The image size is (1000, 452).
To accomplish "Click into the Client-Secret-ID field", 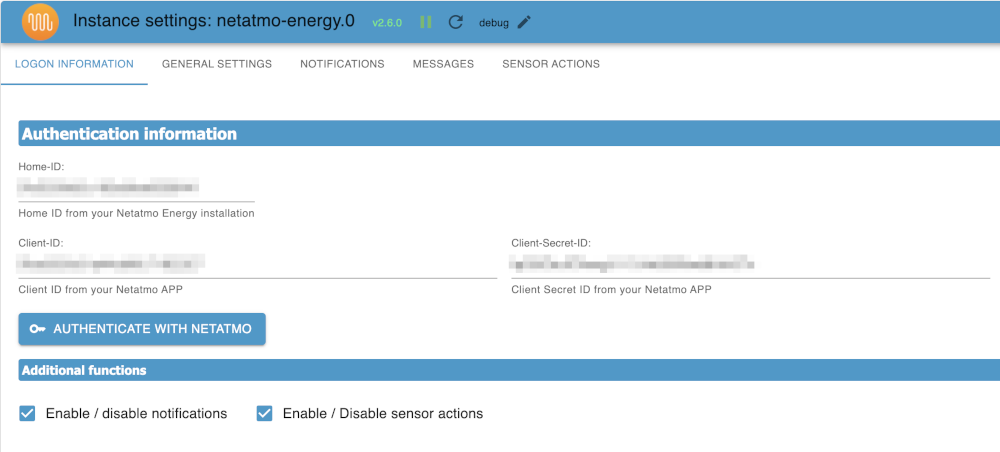I will [751, 263].
